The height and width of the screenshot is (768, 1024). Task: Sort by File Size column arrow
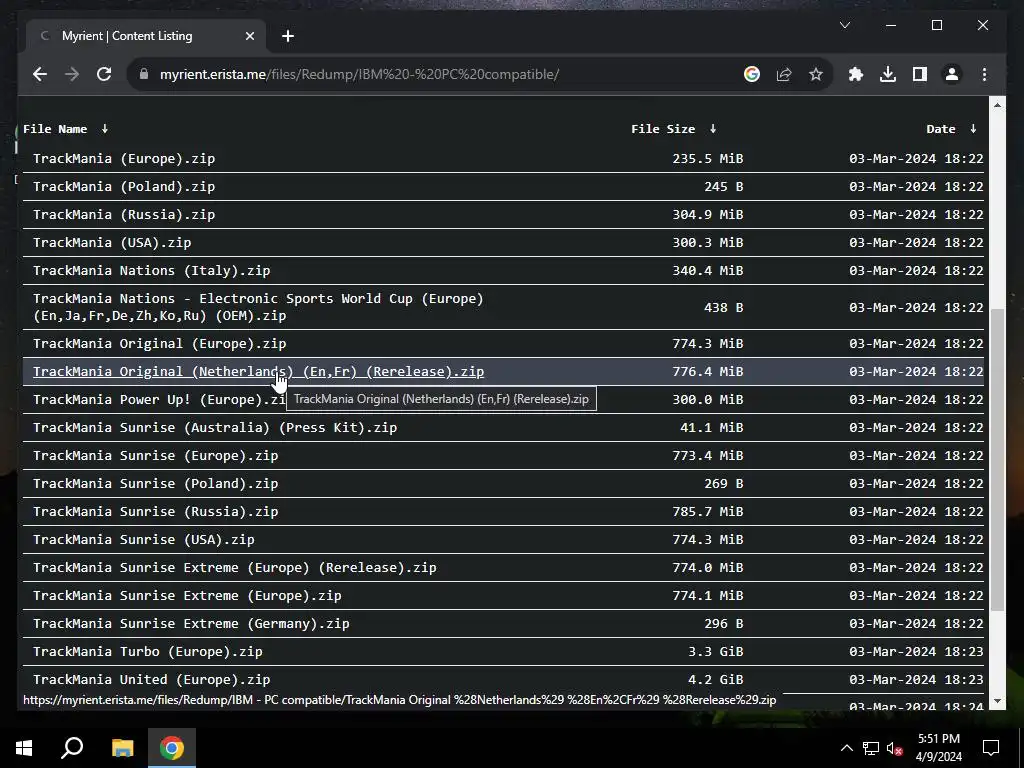712,129
